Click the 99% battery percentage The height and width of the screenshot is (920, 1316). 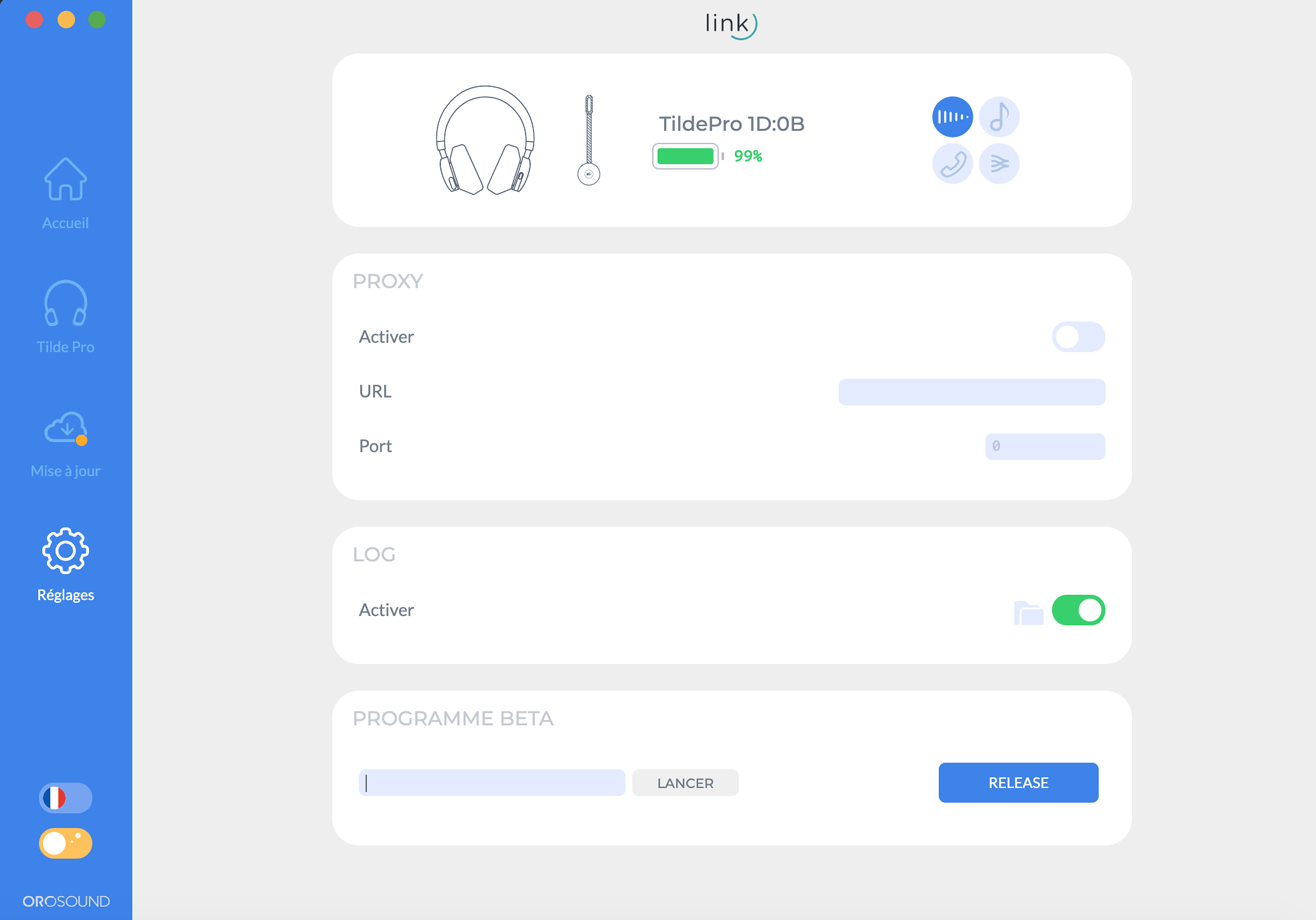(x=748, y=156)
